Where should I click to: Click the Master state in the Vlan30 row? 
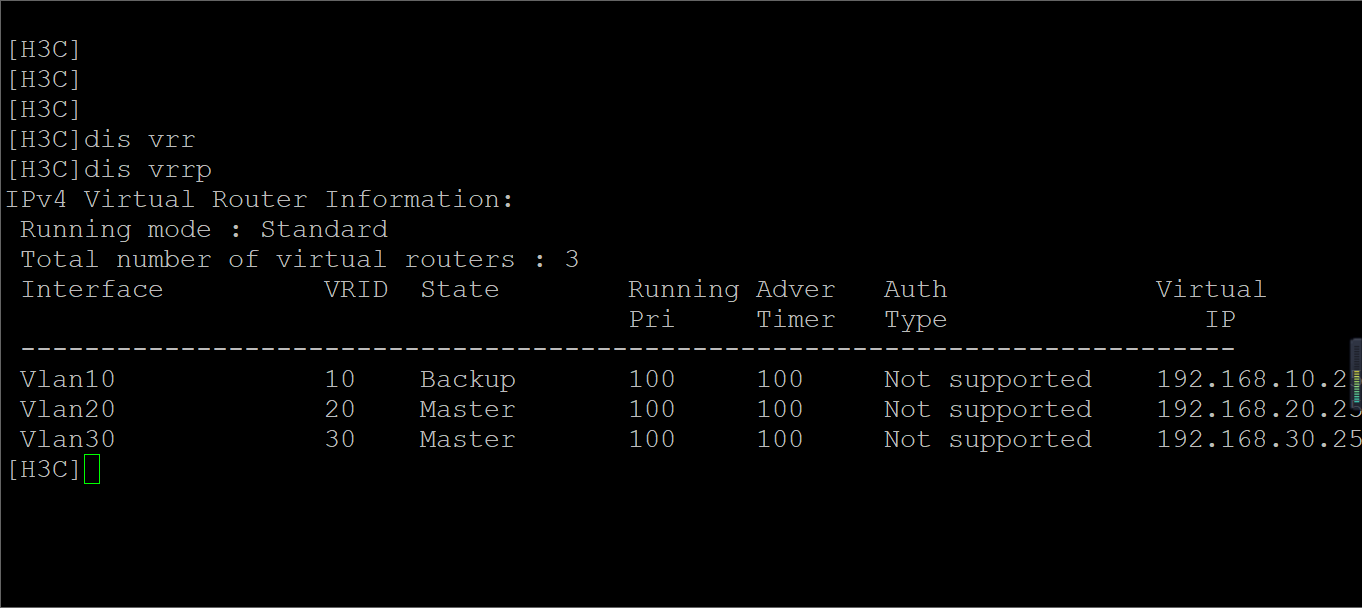click(x=467, y=439)
